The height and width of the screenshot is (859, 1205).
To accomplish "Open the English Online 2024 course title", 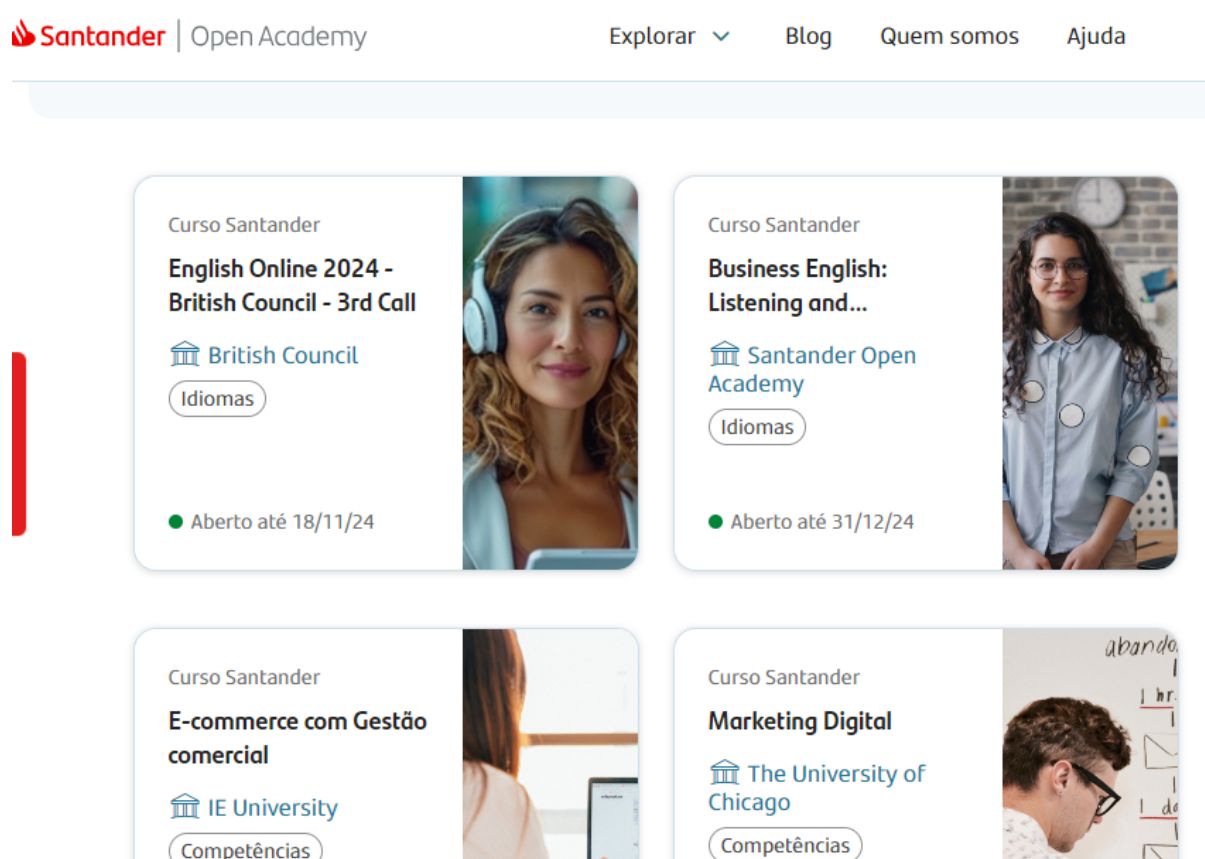I will point(291,285).
